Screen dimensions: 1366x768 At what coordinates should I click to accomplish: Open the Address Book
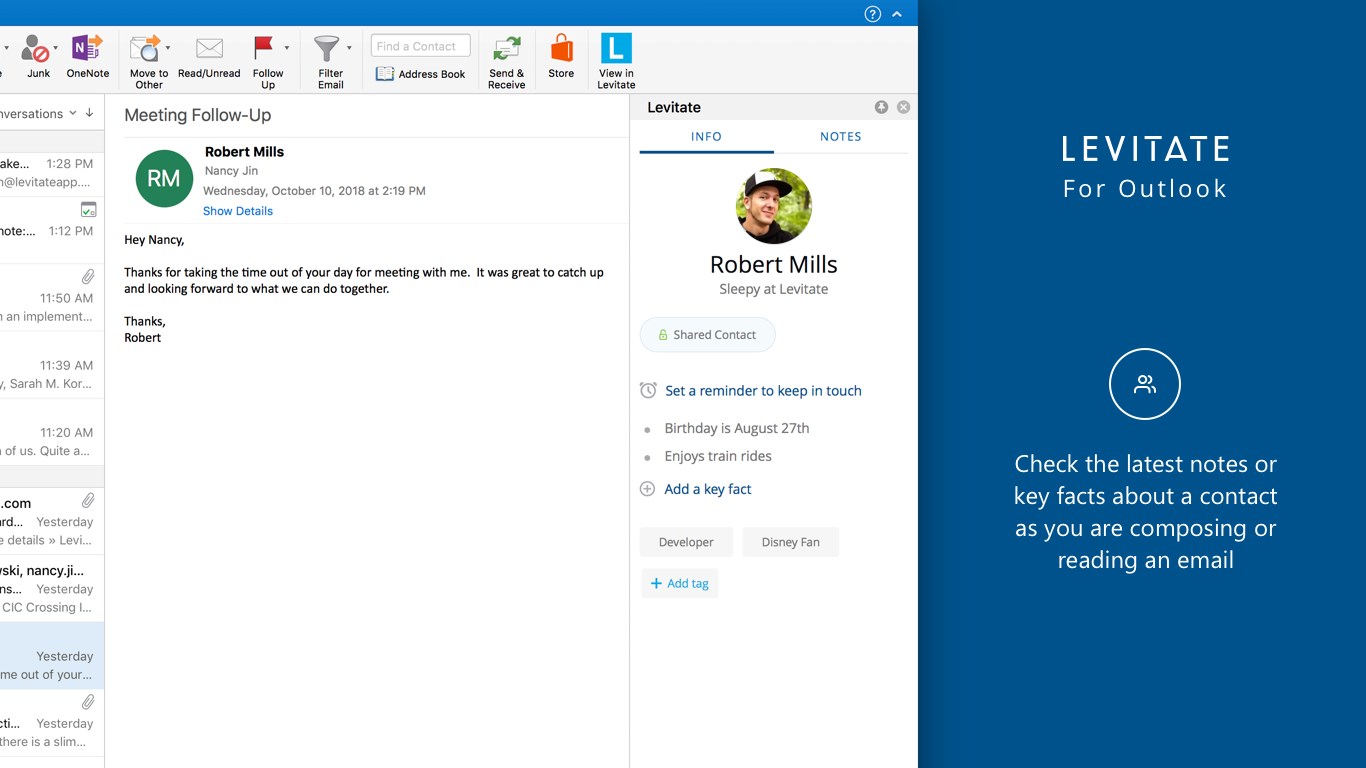click(421, 74)
